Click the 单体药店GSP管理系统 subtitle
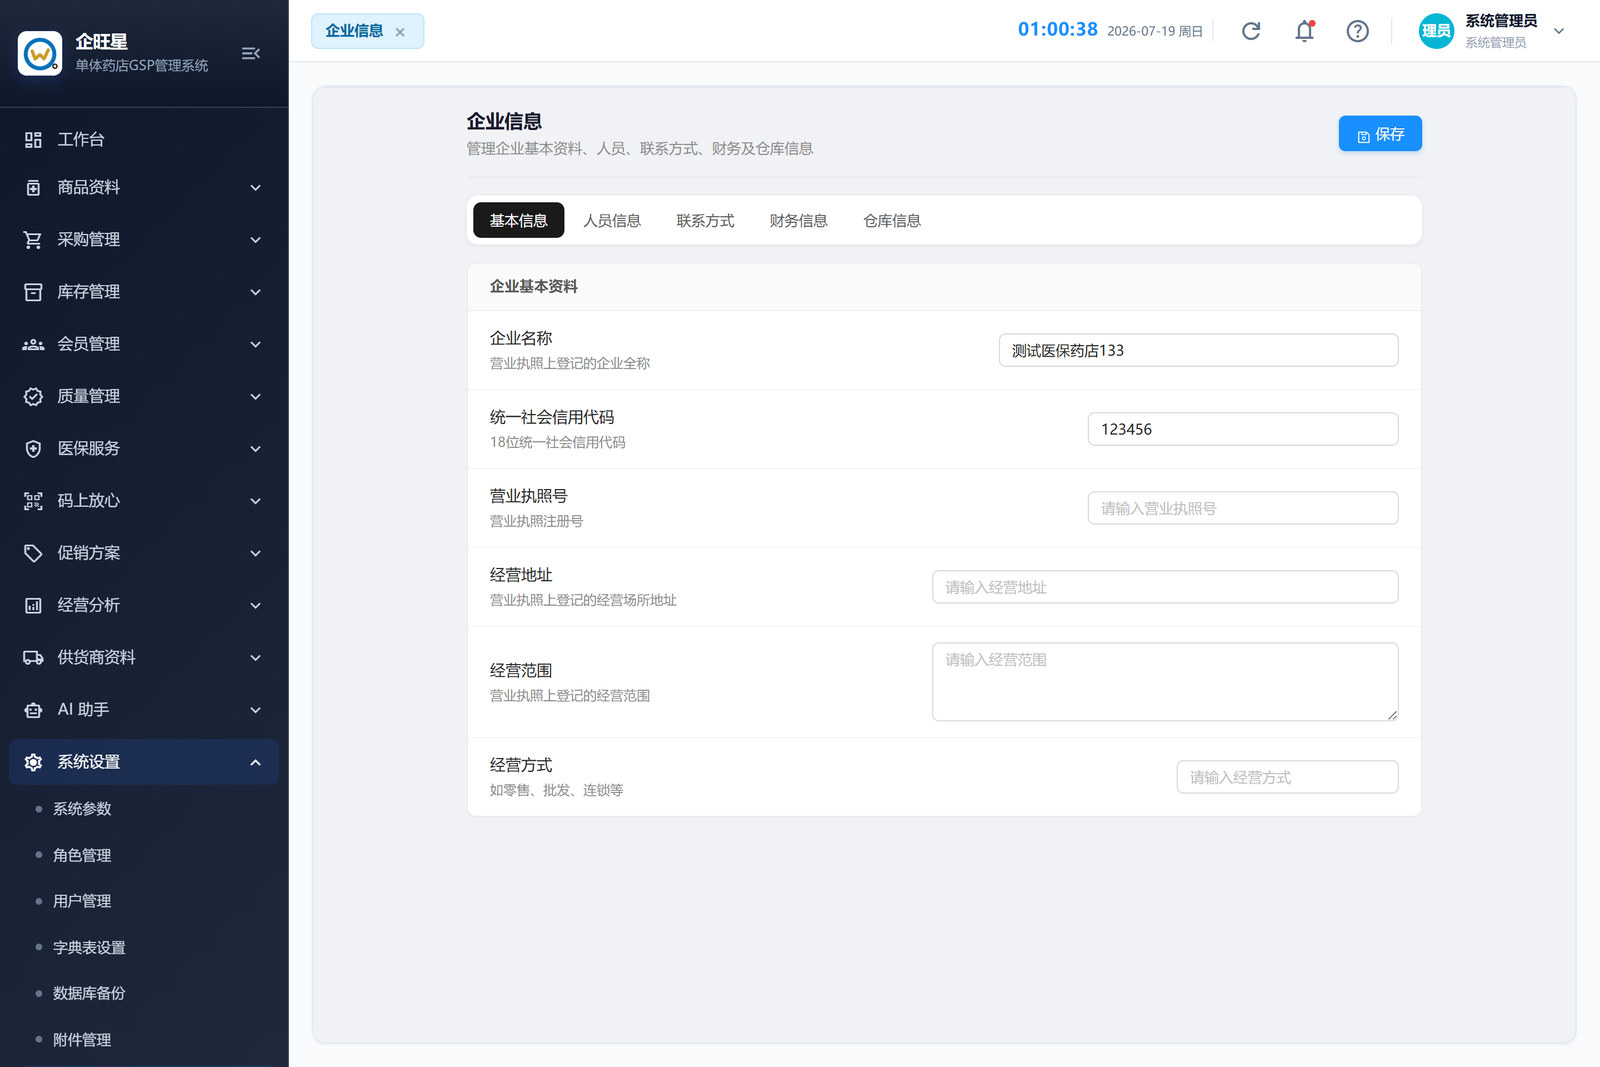1600x1067 pixels. [x=142, y=66]
